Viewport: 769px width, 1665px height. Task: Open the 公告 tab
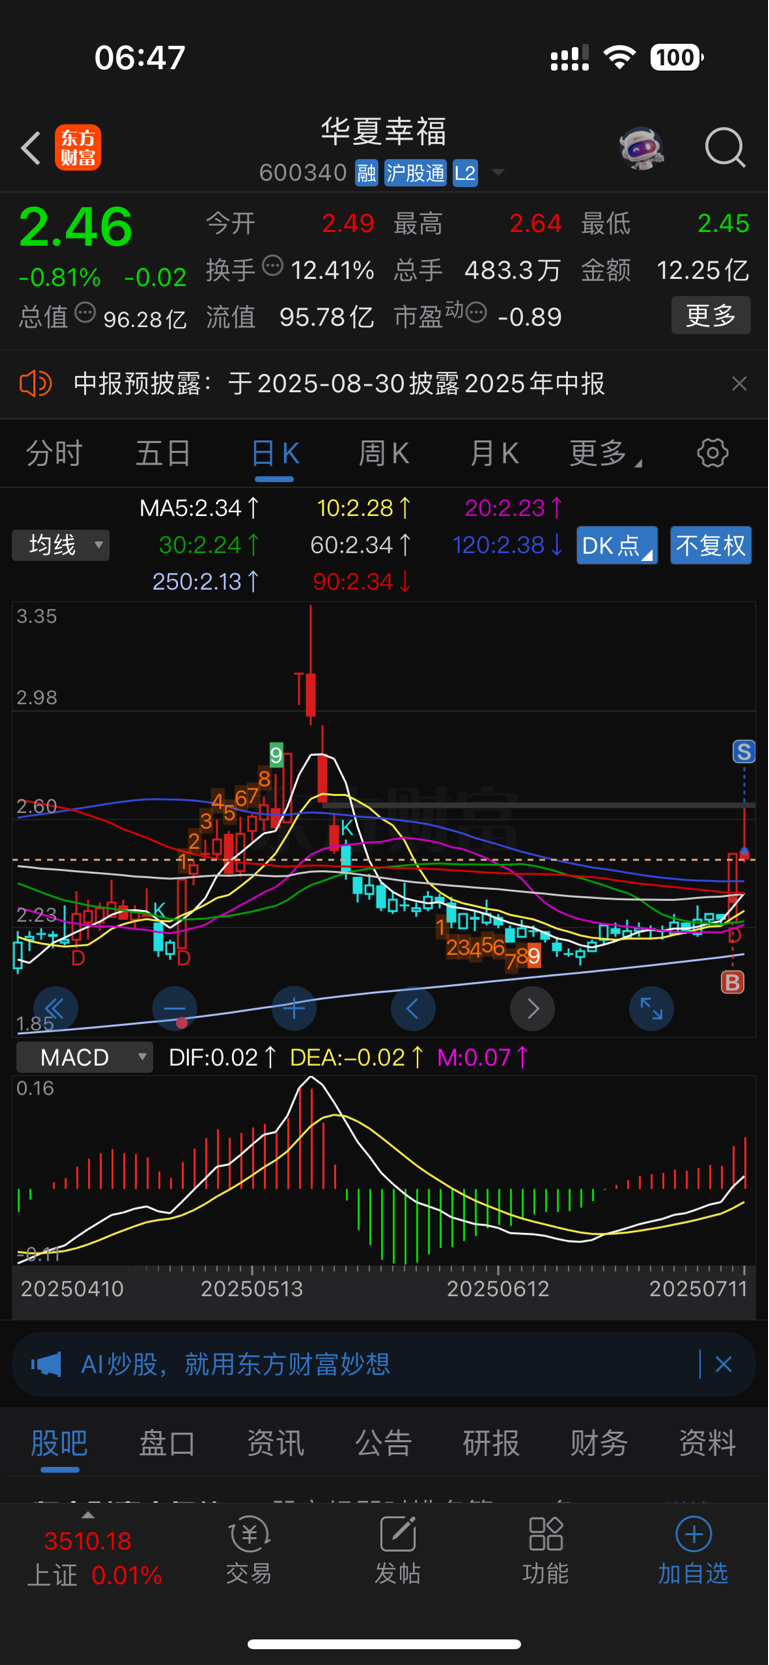[383, 1443]
